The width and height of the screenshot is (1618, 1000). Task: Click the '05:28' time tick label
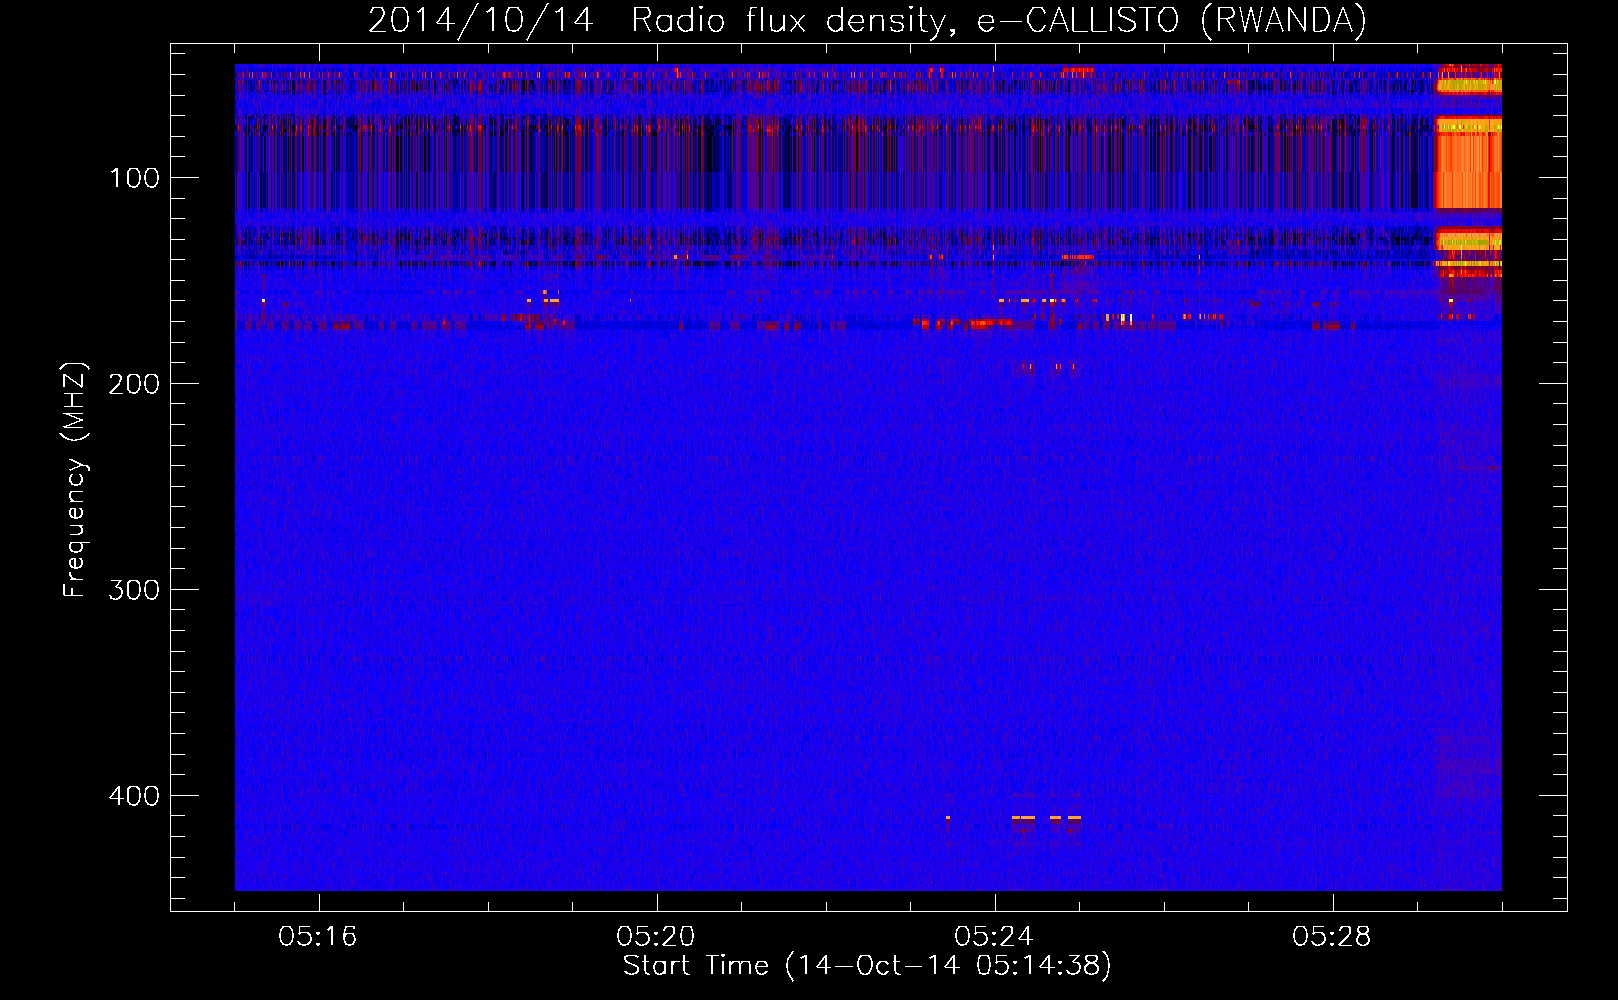pyautogui.click(x=1332, y=937)
